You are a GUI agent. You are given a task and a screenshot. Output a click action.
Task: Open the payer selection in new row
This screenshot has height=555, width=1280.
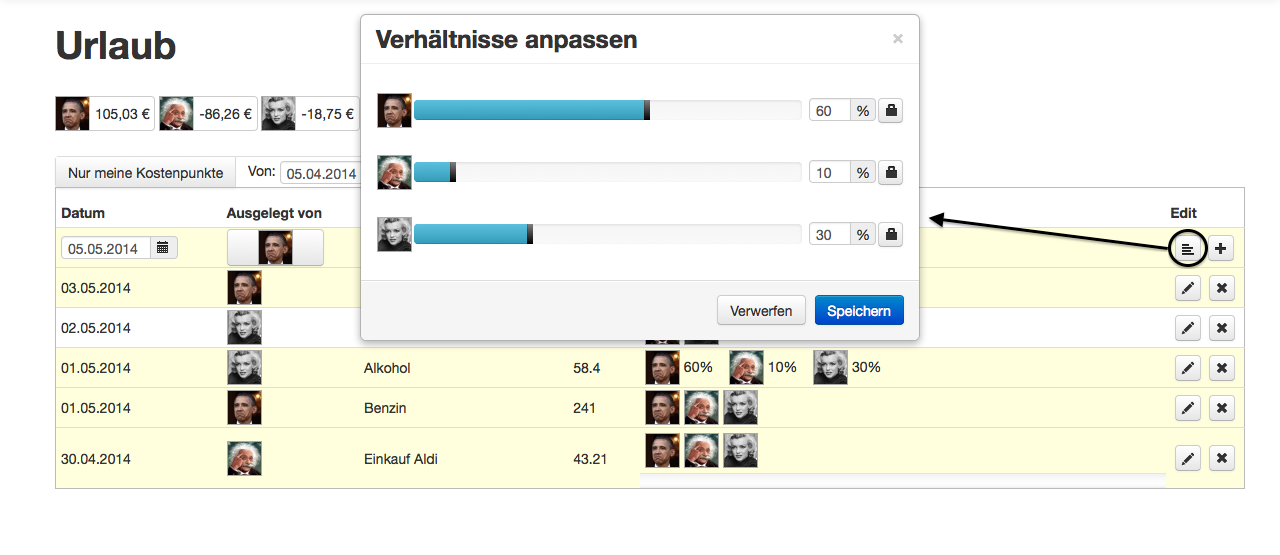(275, 248)
